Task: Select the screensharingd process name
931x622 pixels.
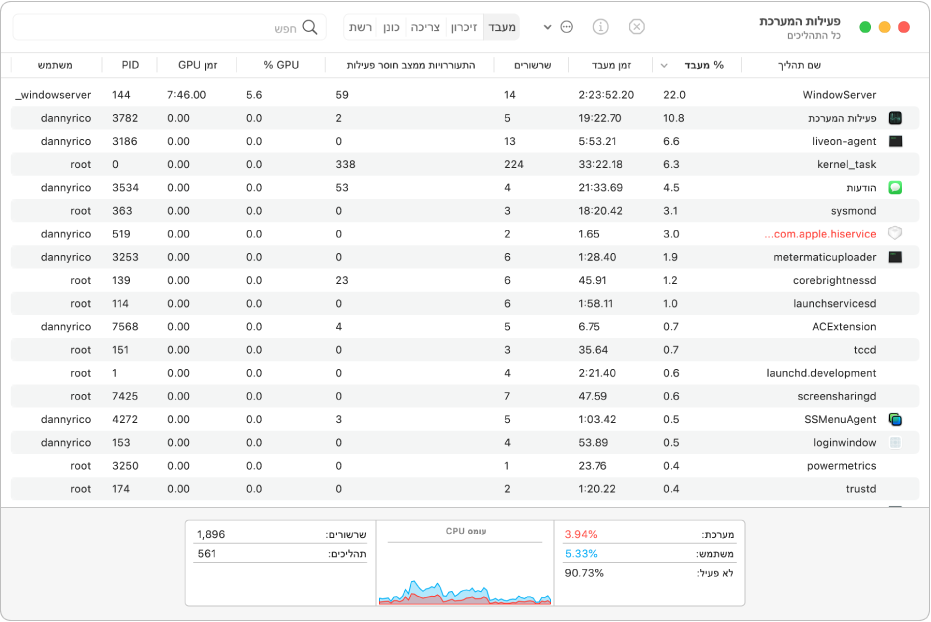Action: coord(837,396)
